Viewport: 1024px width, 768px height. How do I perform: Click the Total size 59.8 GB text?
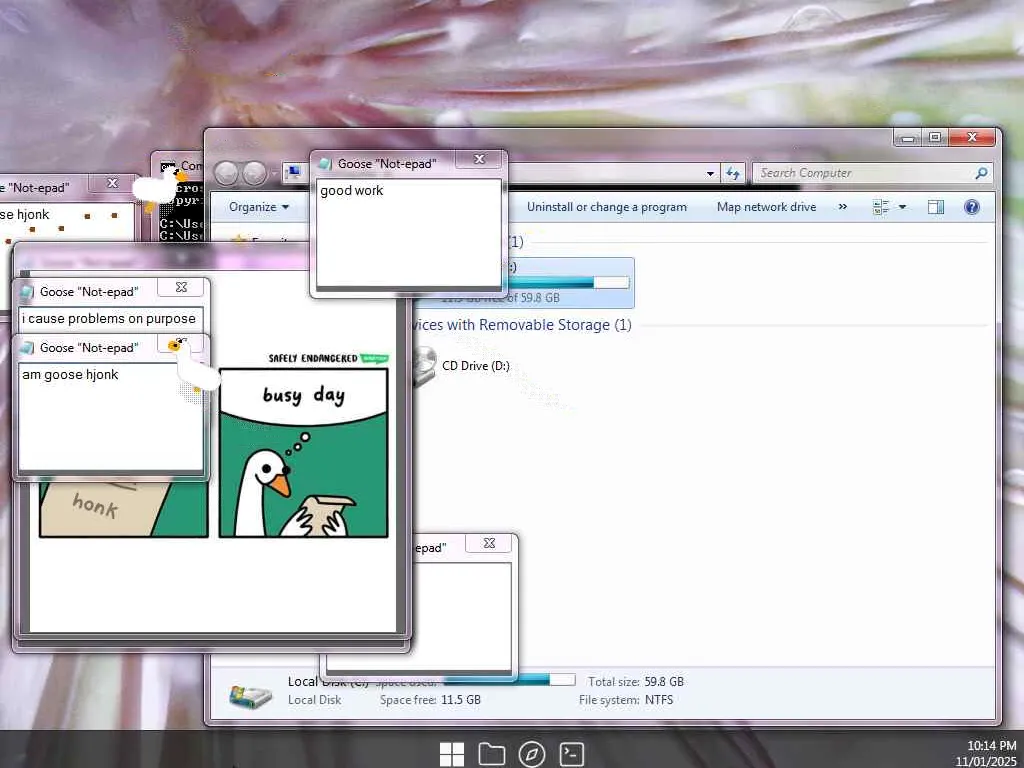tap(635, 682)
